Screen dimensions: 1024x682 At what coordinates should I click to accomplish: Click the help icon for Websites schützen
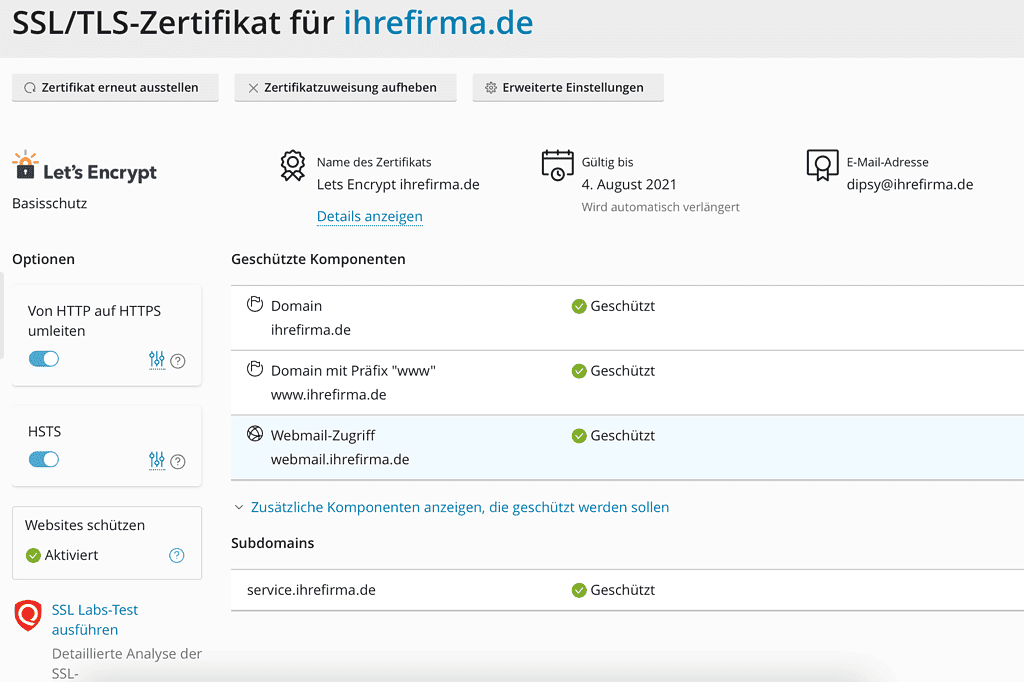(177, 555)
